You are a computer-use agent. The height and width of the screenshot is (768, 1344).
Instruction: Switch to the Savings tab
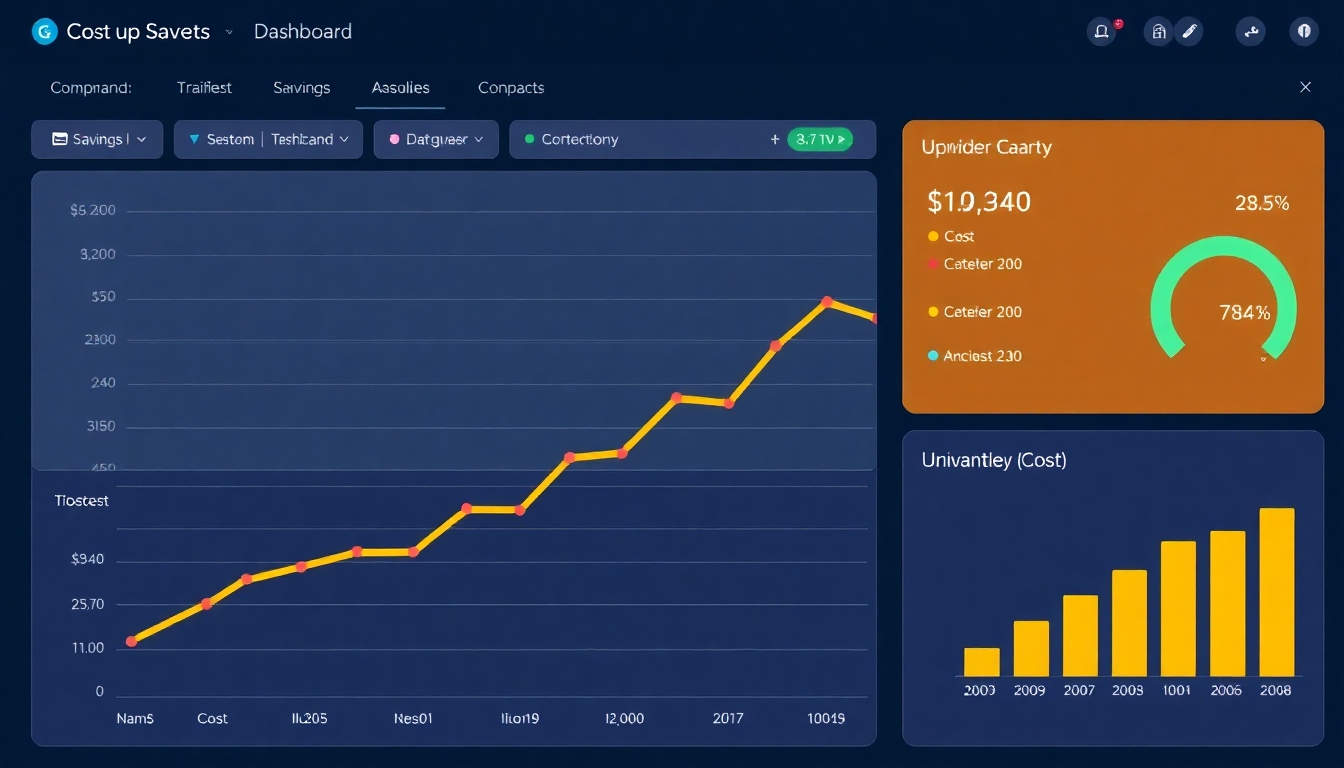click(x=301, y=88)
